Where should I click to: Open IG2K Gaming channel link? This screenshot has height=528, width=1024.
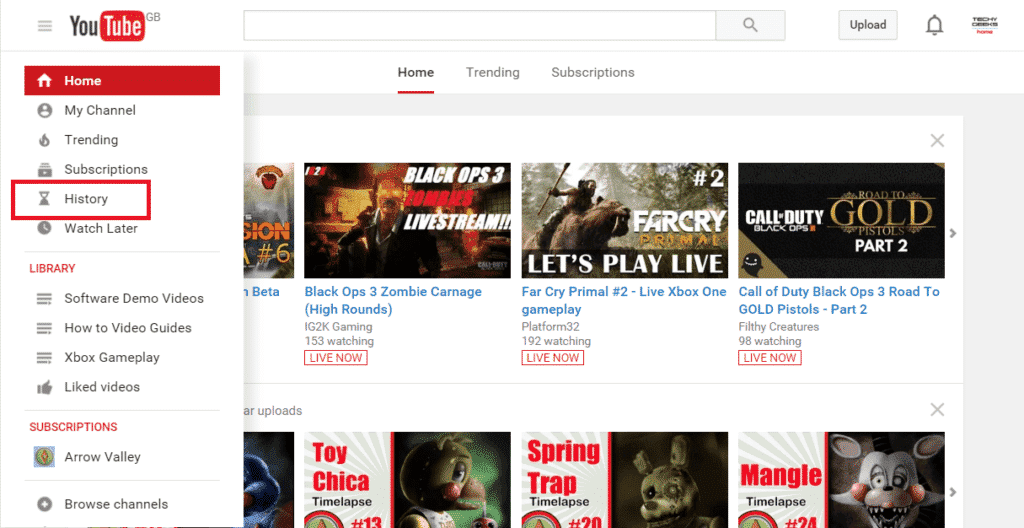click(x=338, y=327)
